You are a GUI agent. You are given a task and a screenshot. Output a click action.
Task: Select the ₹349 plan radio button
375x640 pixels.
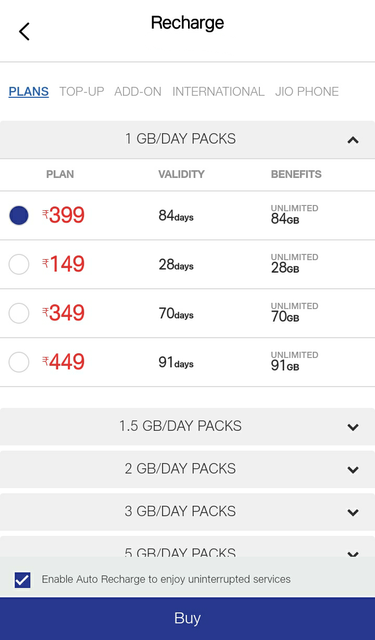[x=19, y=313]
